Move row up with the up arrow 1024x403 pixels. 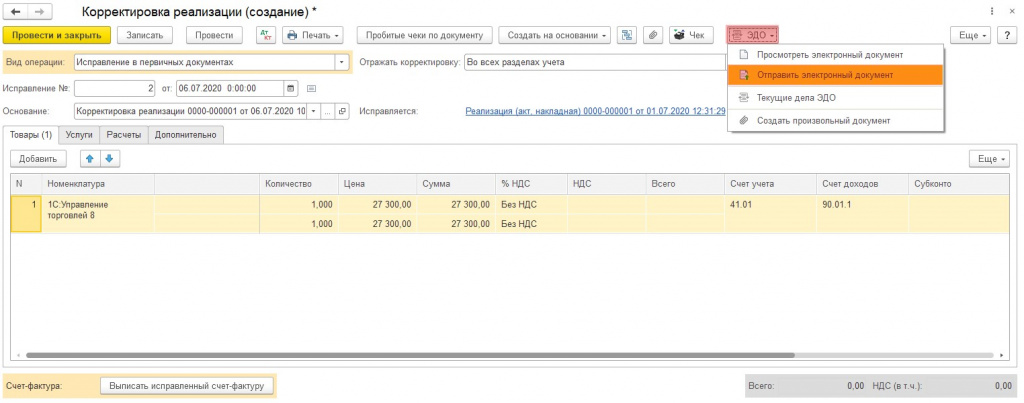90,159
